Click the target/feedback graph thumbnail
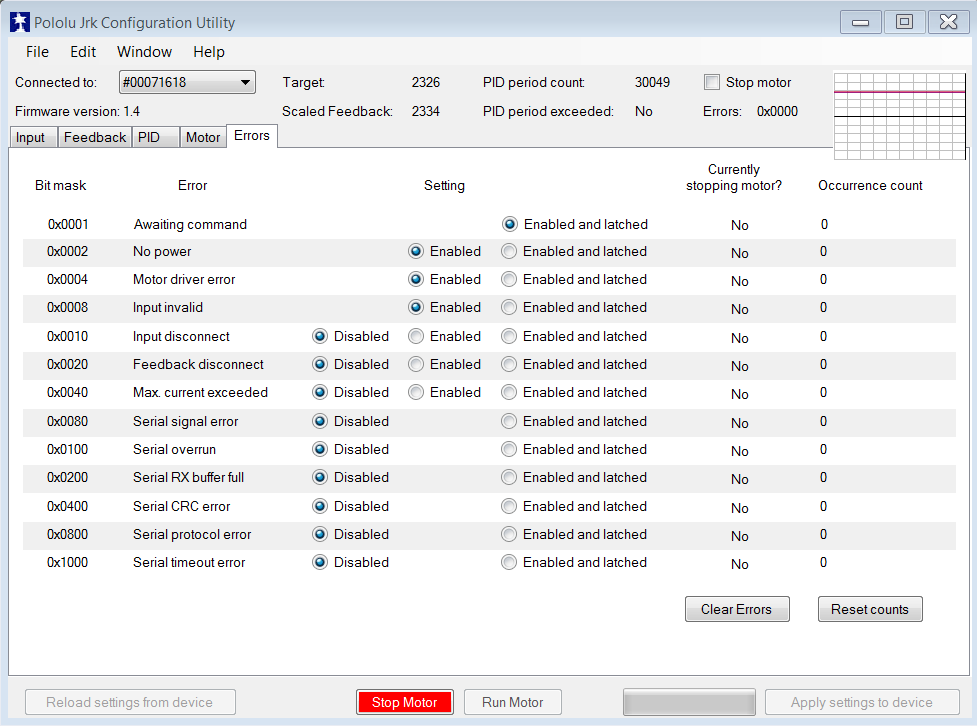 coord(900,115)
